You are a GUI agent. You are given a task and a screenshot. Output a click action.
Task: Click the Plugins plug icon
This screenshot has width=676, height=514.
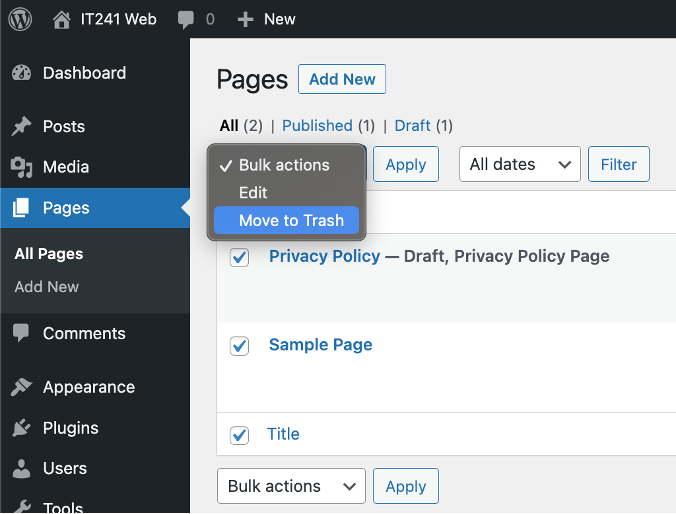click(x=21, y=428)
